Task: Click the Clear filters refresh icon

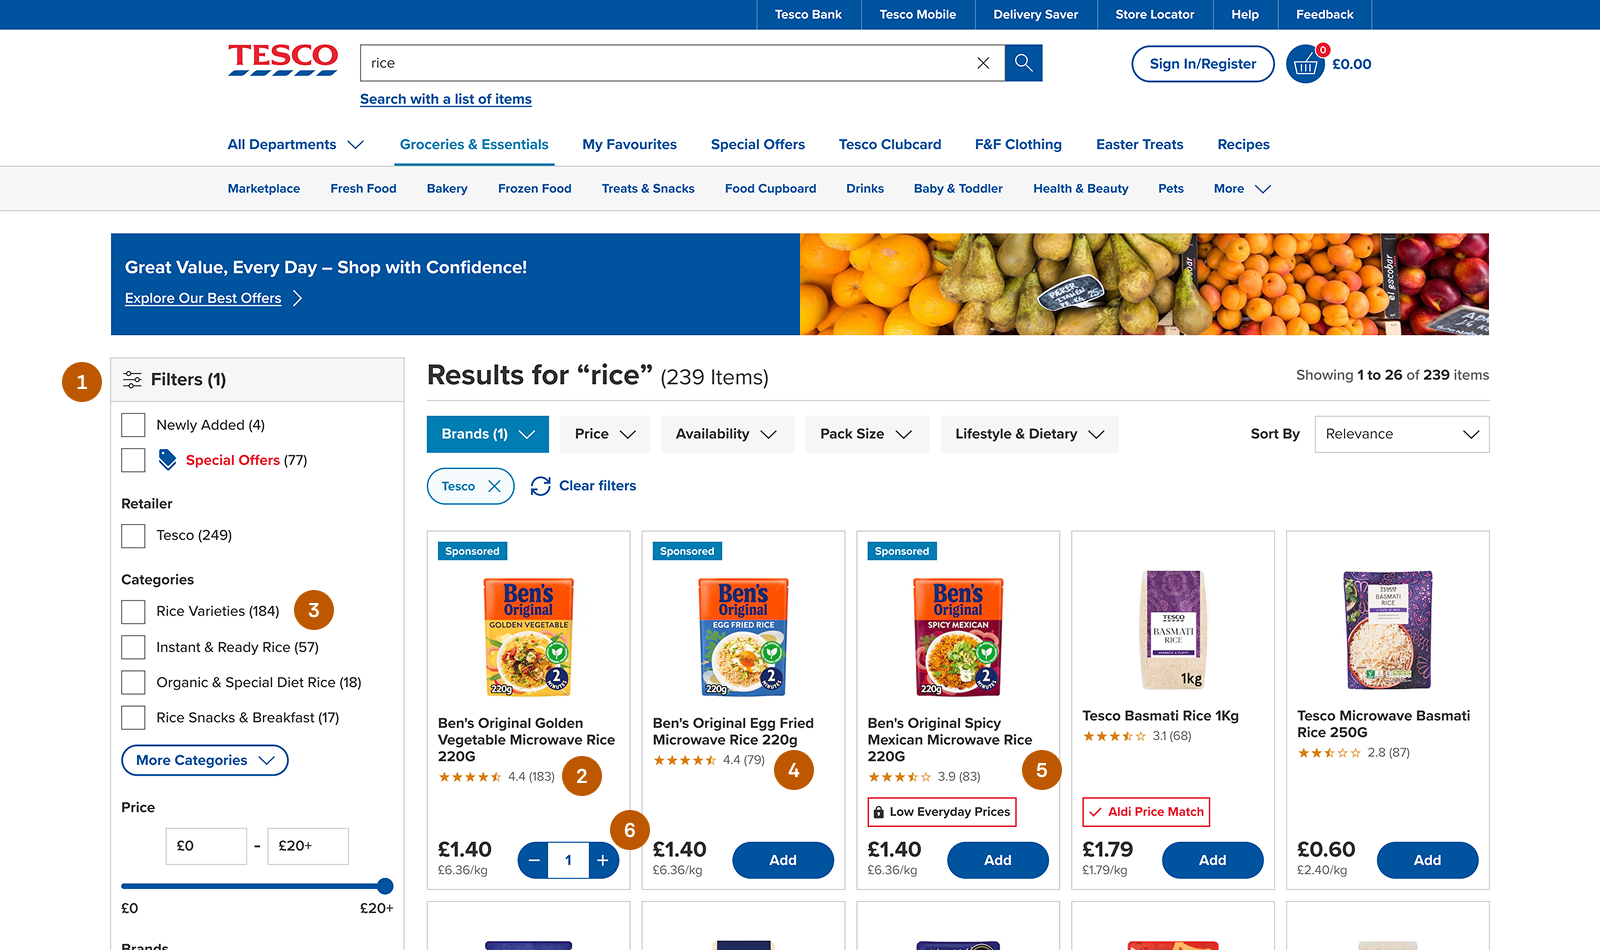Action: (541, 486)
